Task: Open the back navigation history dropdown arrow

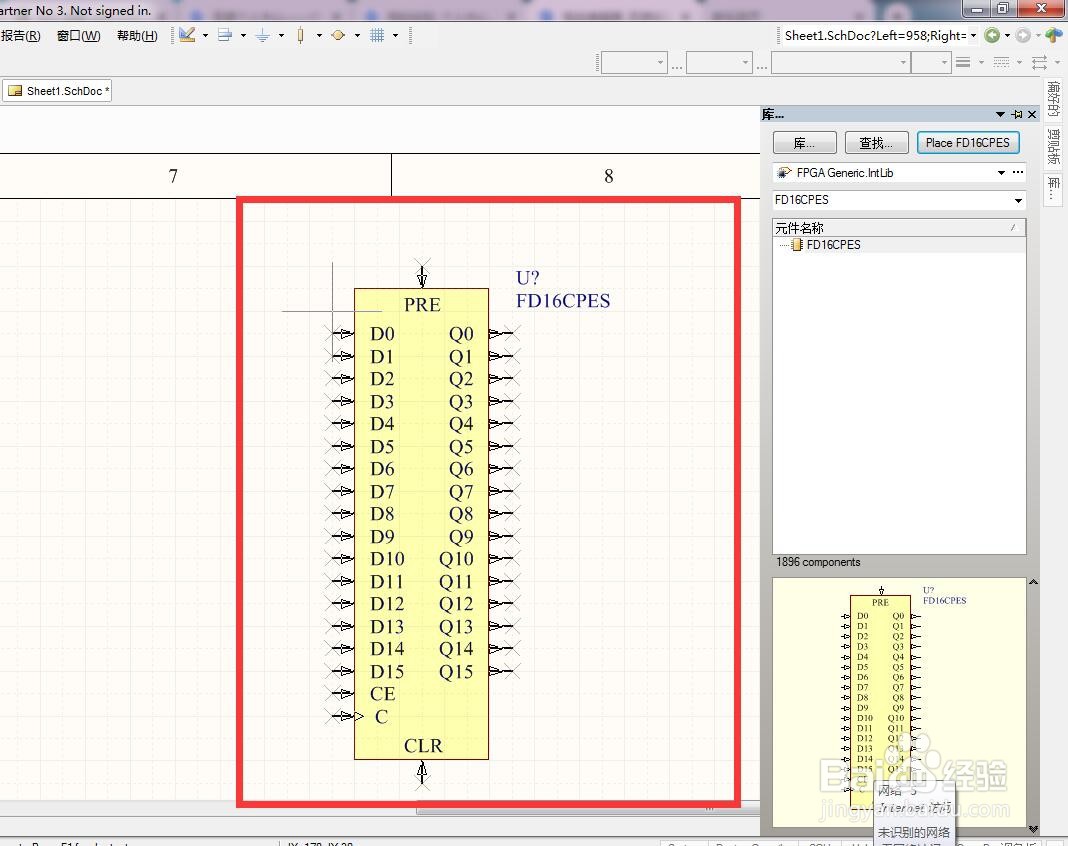Action: click(x=1007, y=35)
